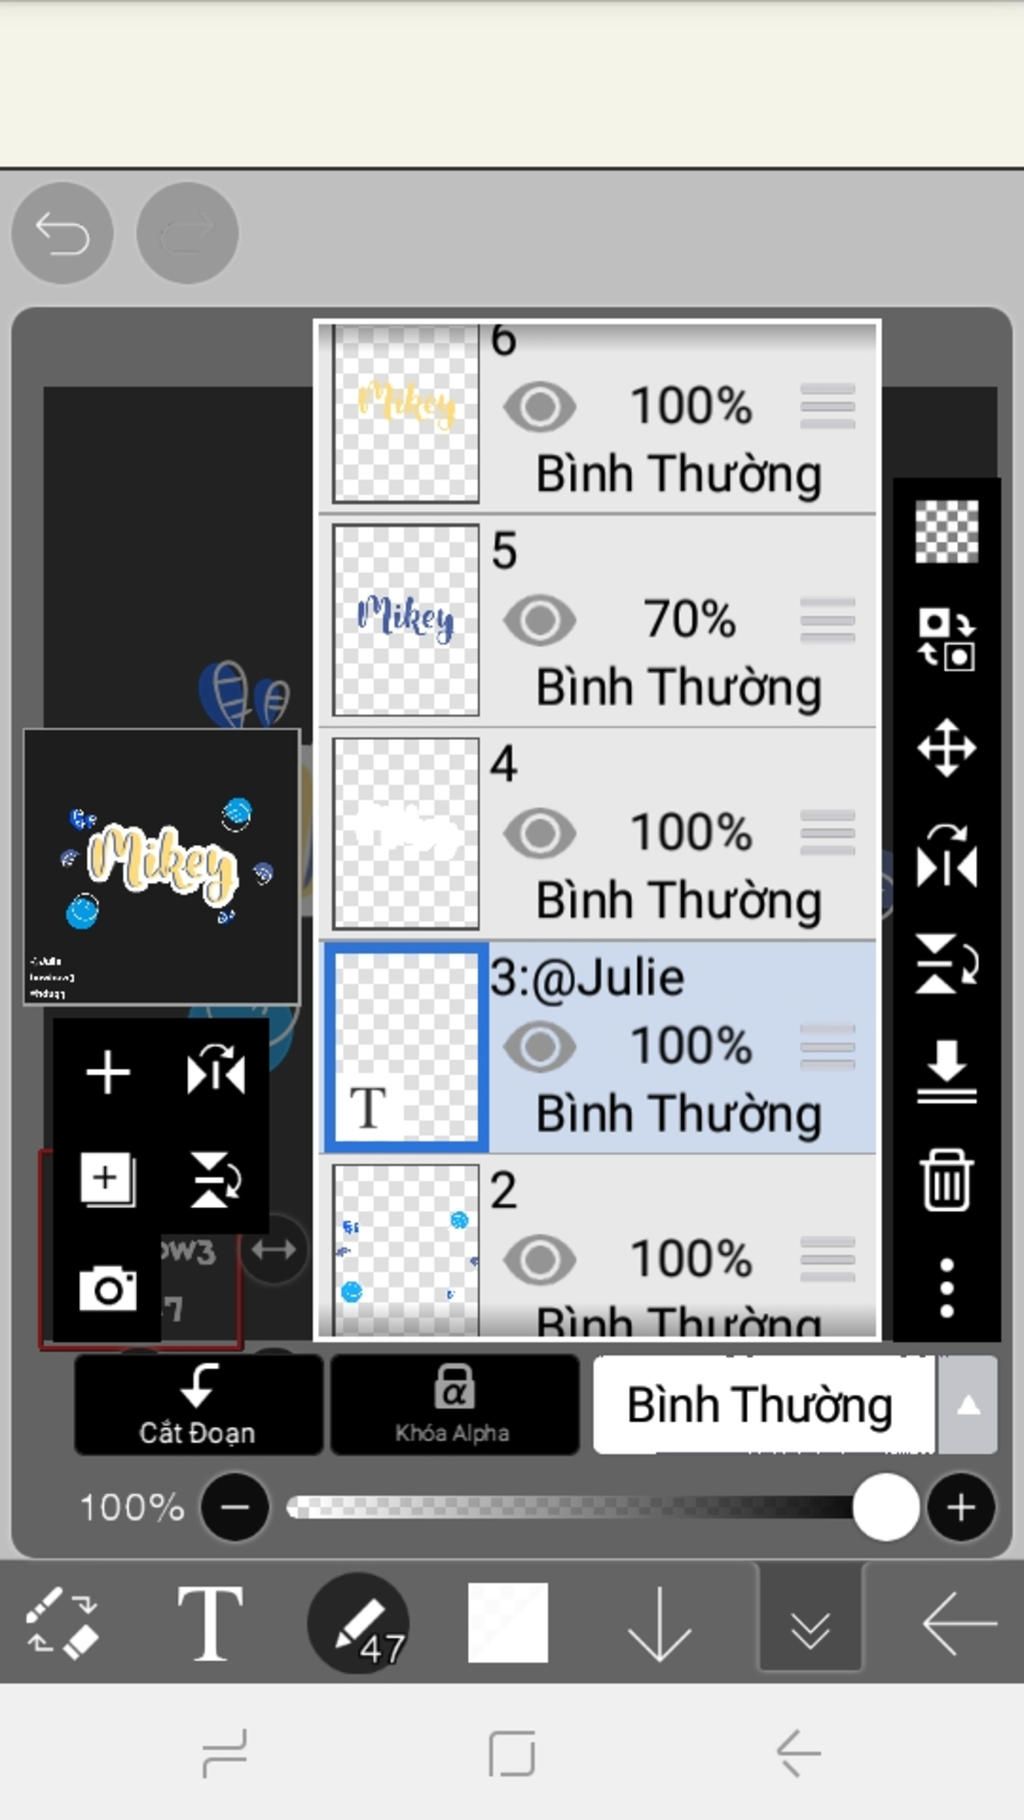Image resolution: width=1024 pixels, height=1820 pixels.
Task: Click the Mikey canvas preview thumbnail
Action: [x=162, y=866]
